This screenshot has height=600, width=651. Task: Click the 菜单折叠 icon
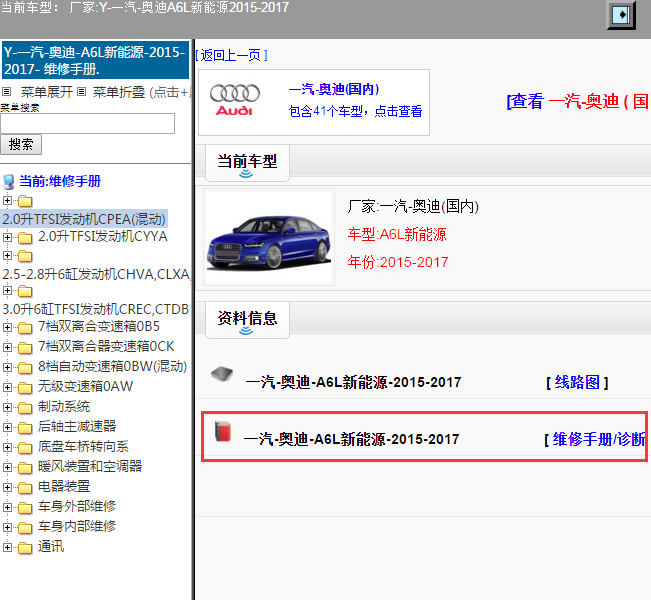coord(82,91)
